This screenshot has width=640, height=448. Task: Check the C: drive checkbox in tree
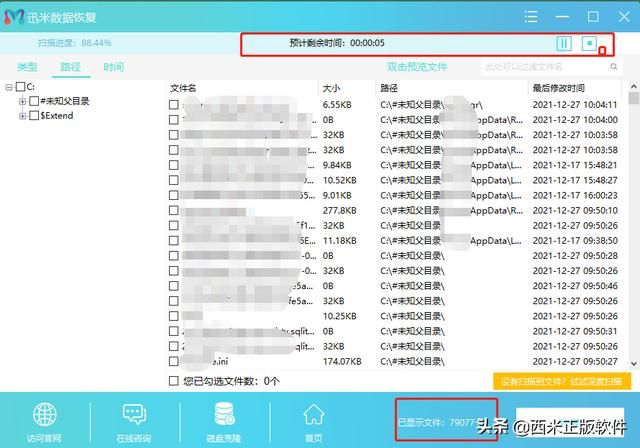click(20, 87)
